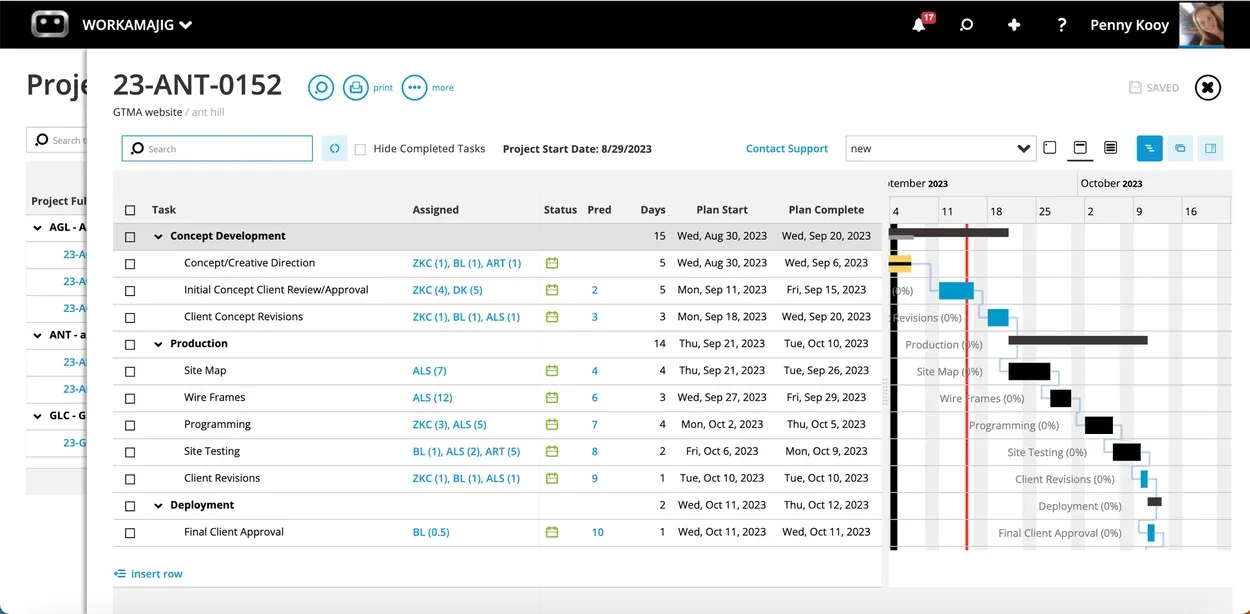Click status calendar icon for Client Concept Revisions
This screenshot has width=1250, height=614.
[x=552, y=317]
